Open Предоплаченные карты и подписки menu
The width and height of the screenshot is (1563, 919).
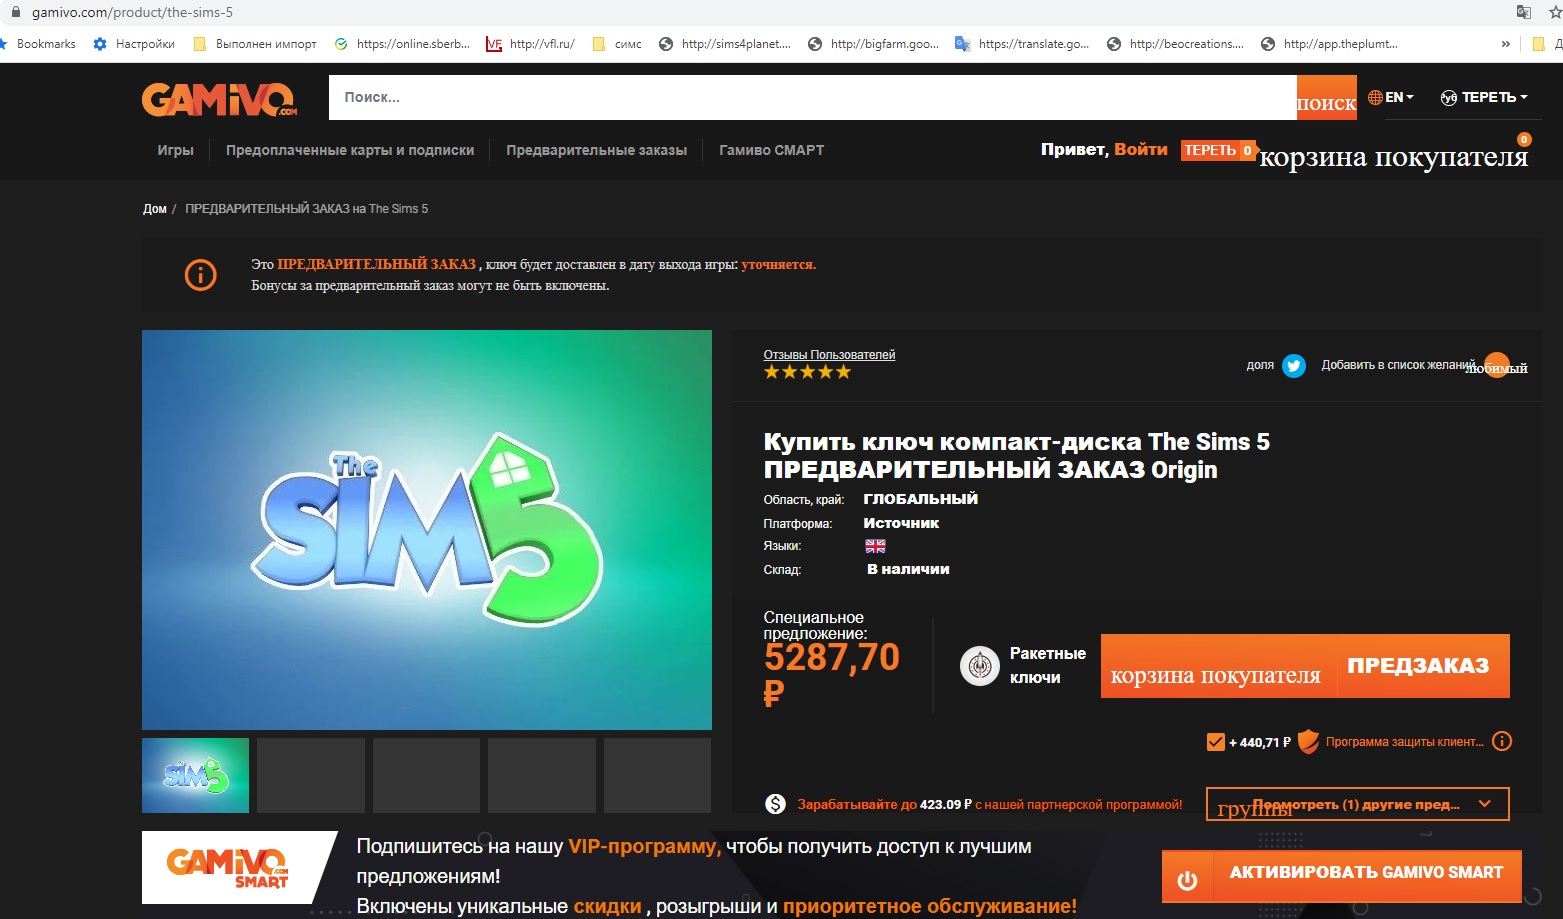point(350,150)
